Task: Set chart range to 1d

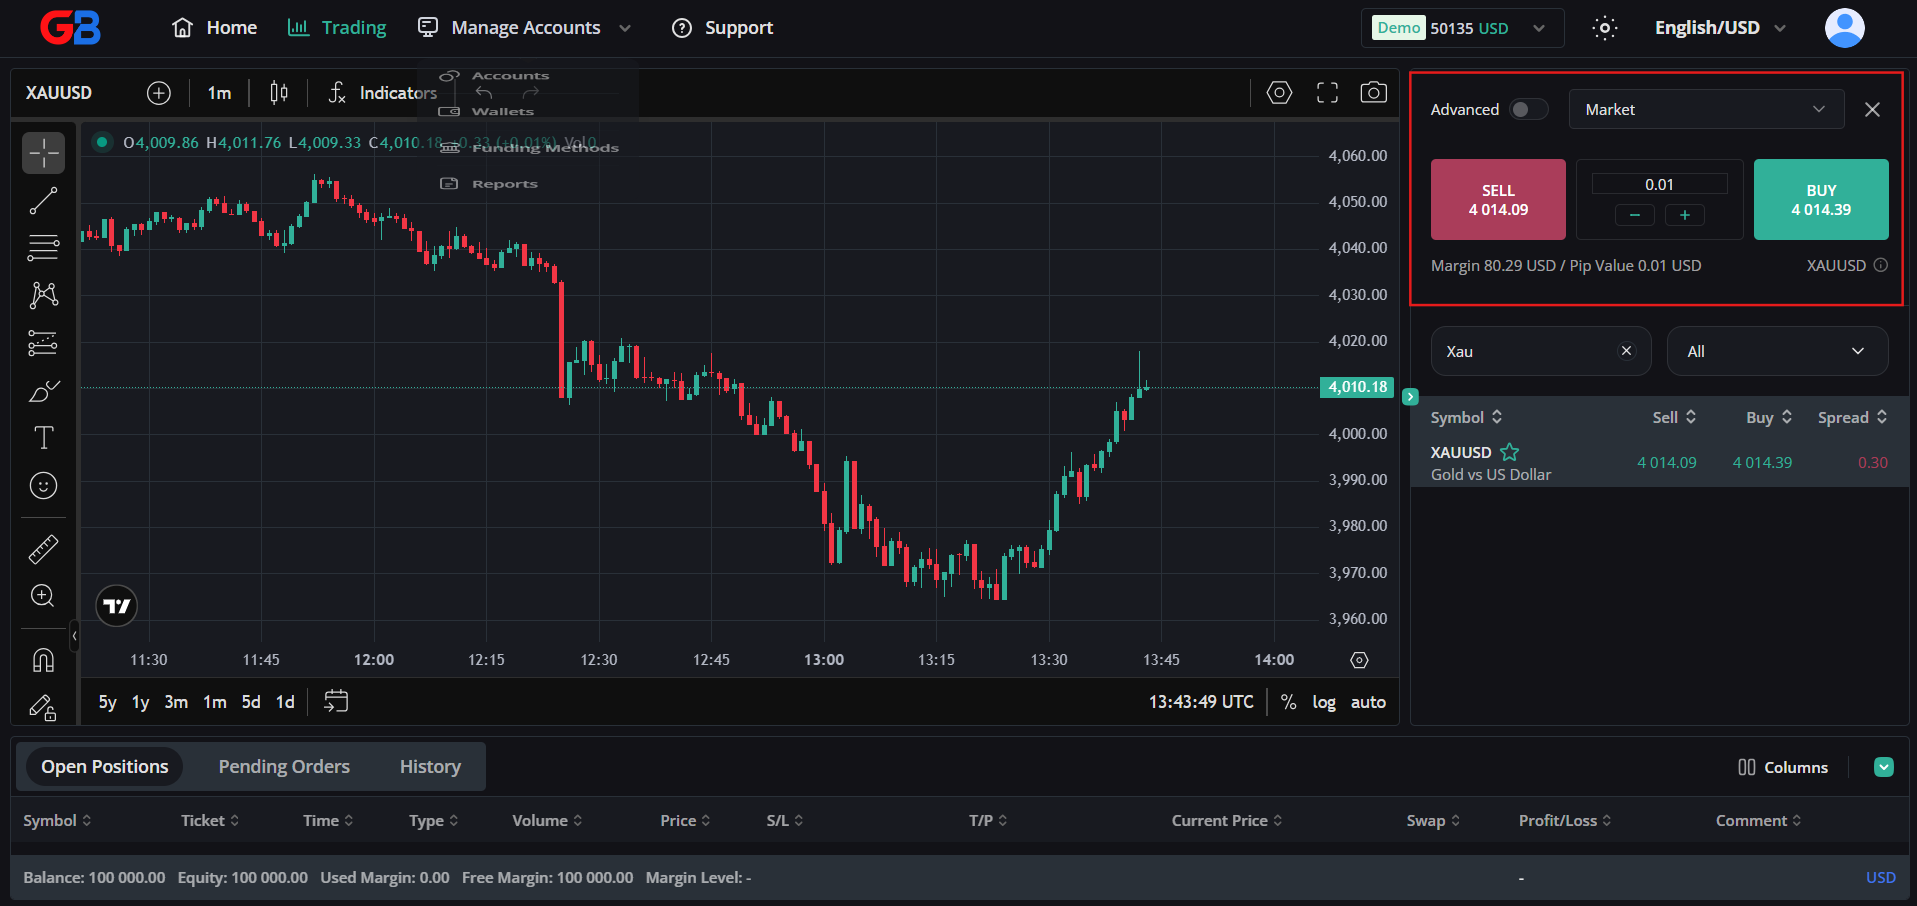Action: click(x=285, y=702)
